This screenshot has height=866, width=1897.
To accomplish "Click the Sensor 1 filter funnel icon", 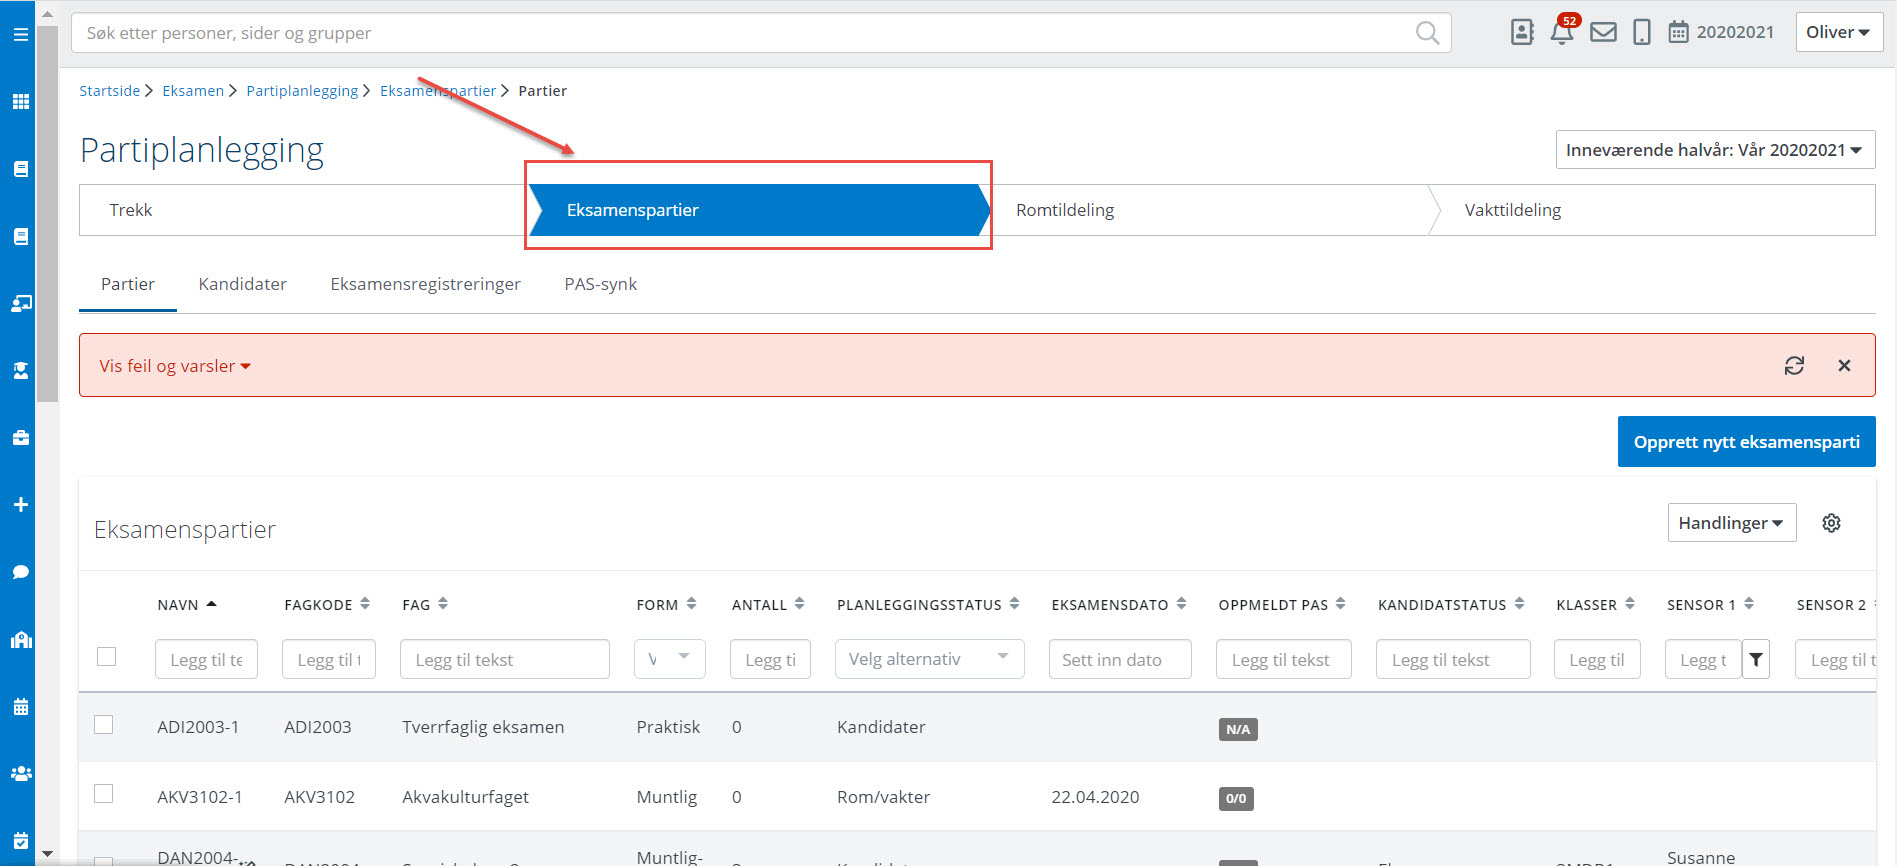I will tap(1756, 659).
